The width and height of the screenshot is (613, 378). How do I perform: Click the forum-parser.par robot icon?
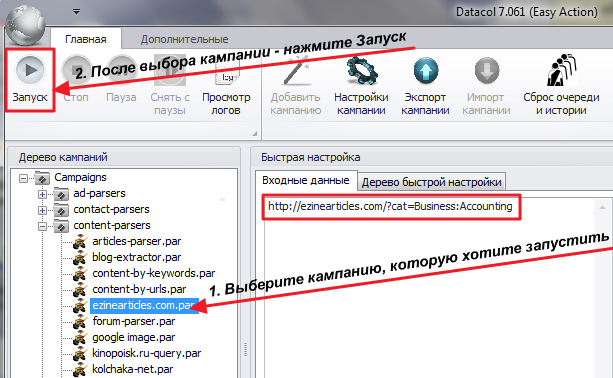point(80,322)
